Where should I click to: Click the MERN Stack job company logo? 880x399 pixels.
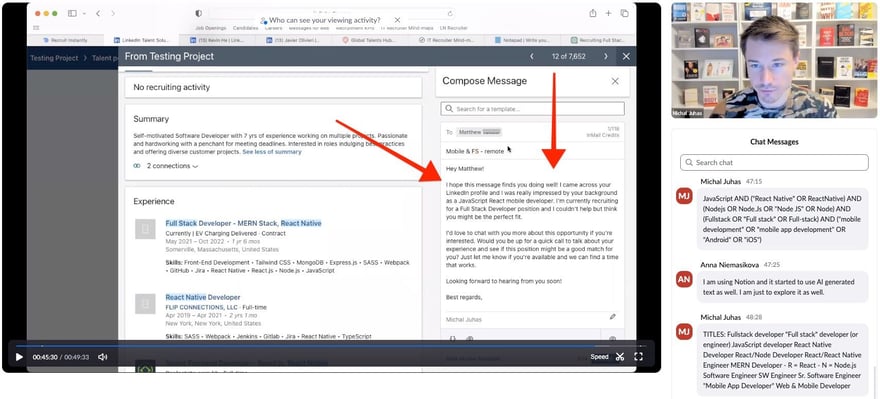pyautogui.click(x=145, y=229)
